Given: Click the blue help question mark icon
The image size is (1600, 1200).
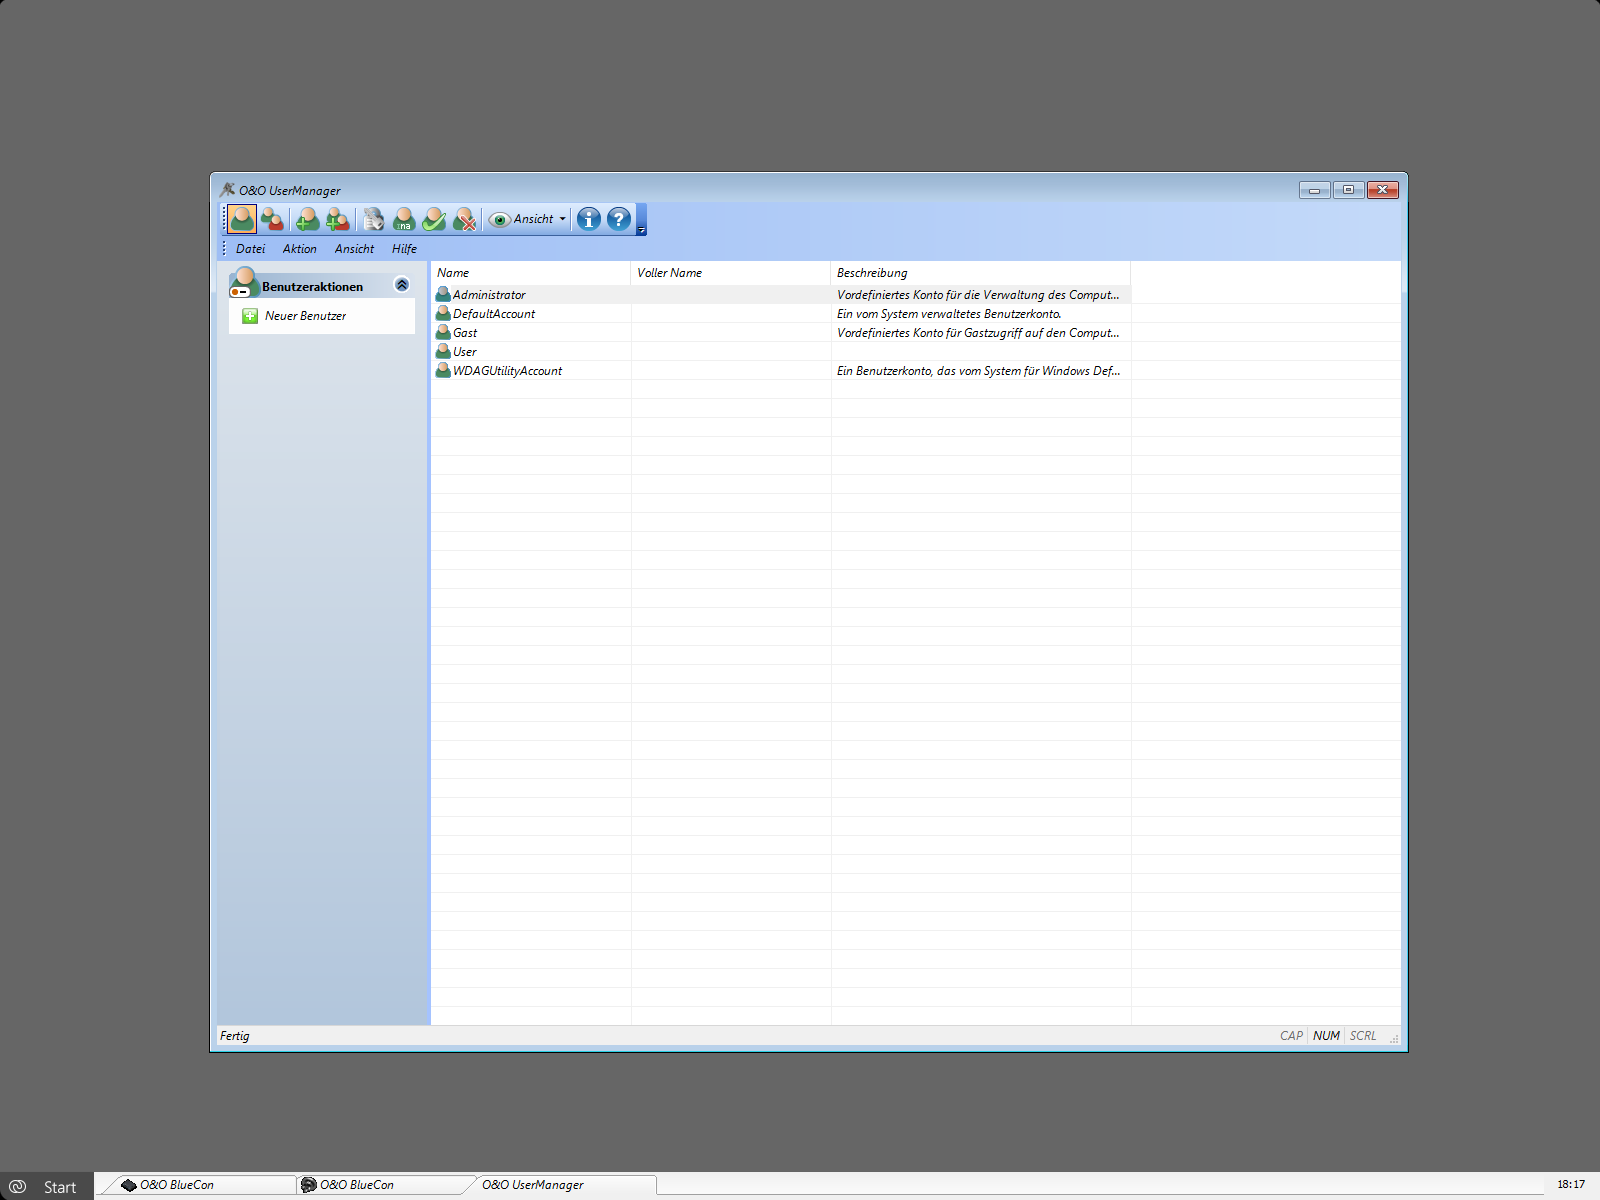Looking at the screenshot, I should pos(619,219).
